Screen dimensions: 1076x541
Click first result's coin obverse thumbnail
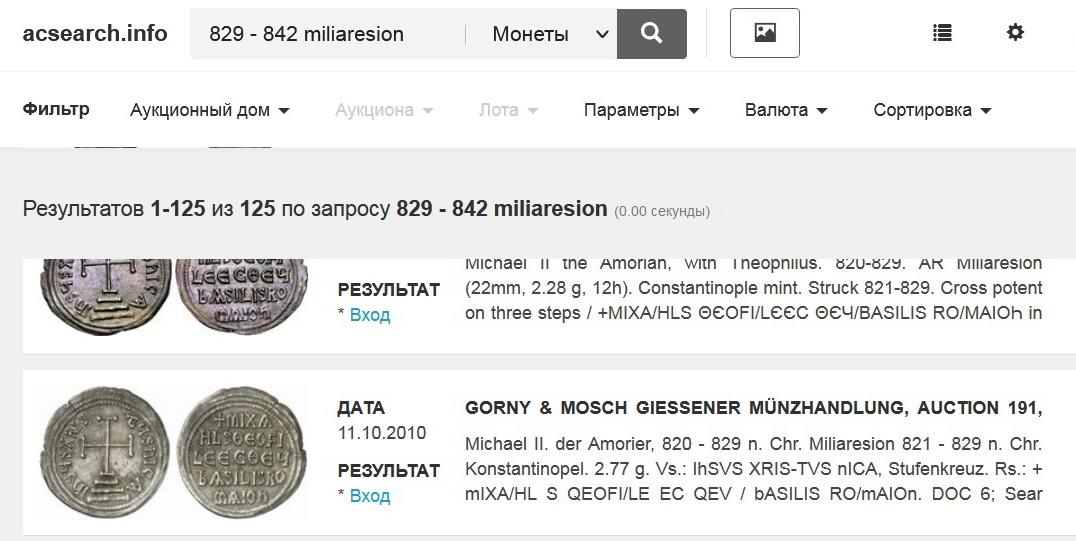click(102, 295)
